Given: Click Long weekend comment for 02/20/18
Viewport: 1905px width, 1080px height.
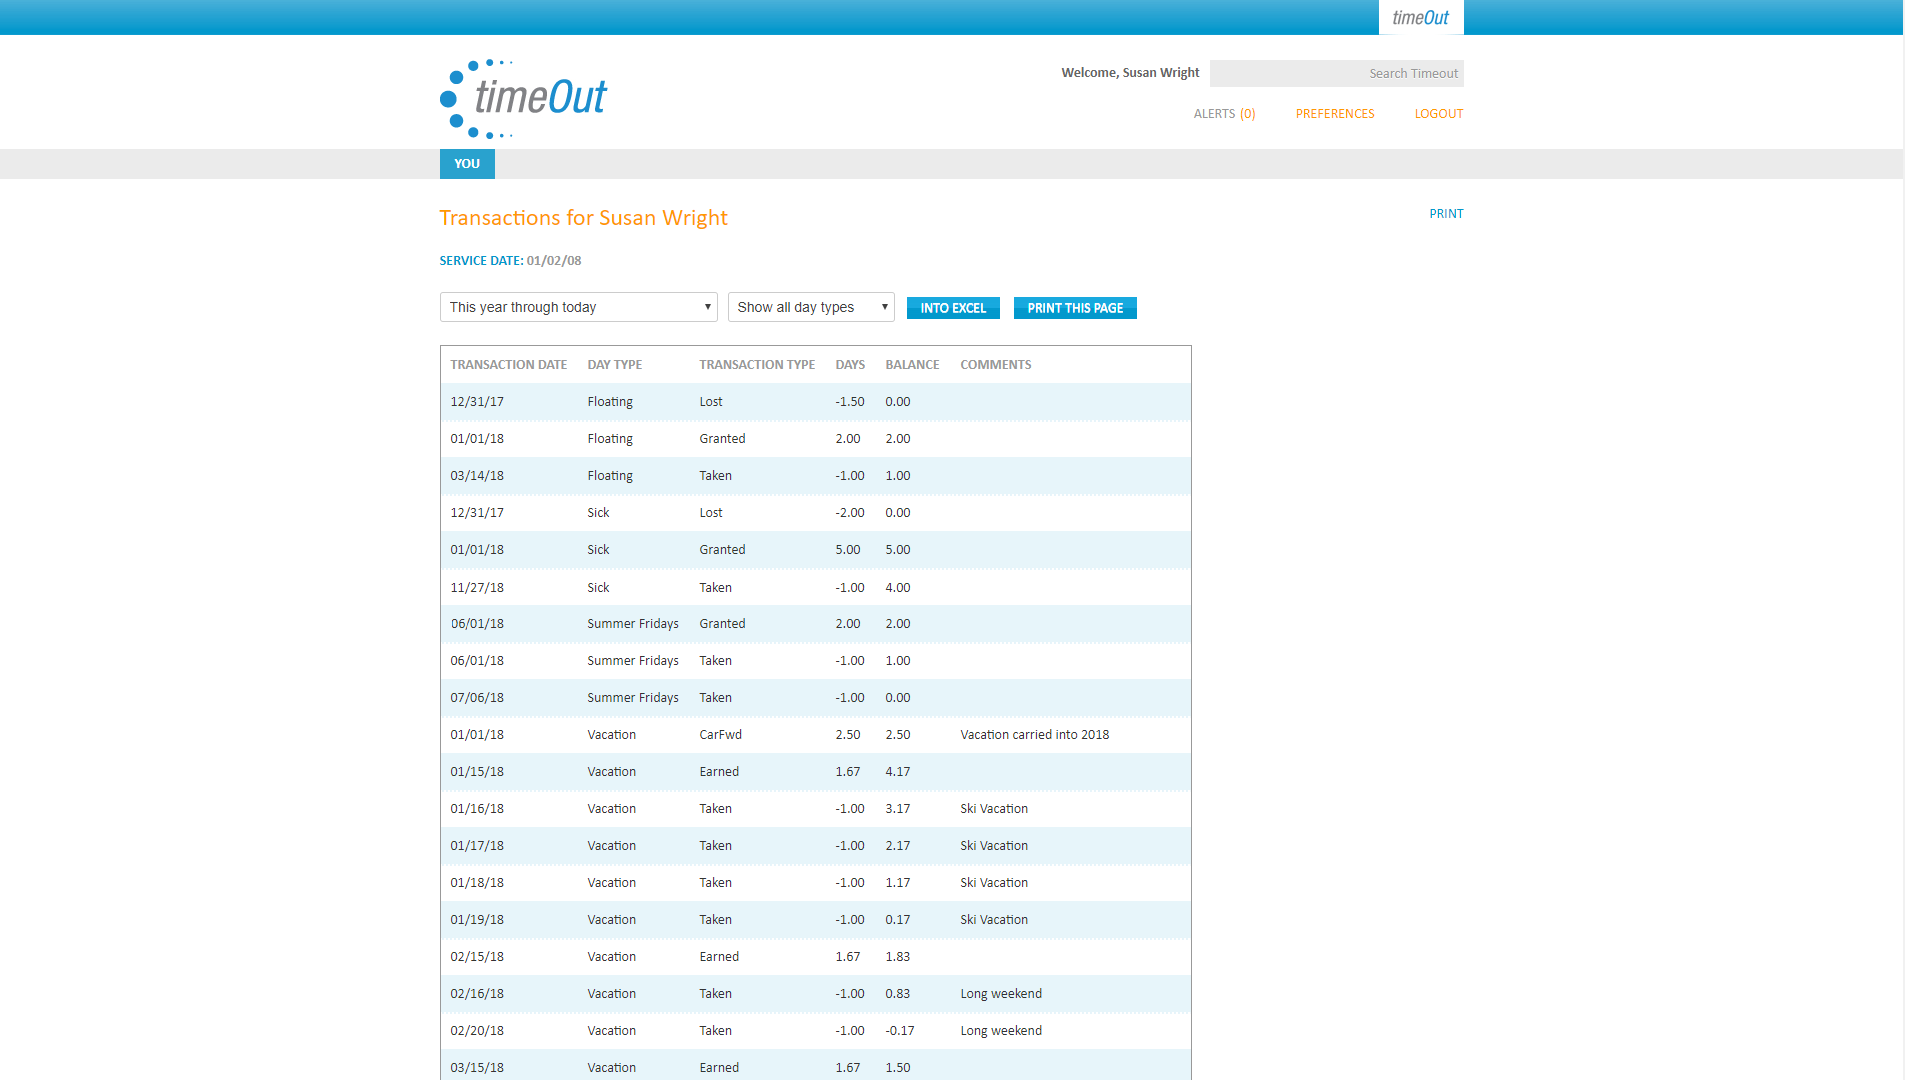Looking at the screenshot, I should [1001, 1031].
